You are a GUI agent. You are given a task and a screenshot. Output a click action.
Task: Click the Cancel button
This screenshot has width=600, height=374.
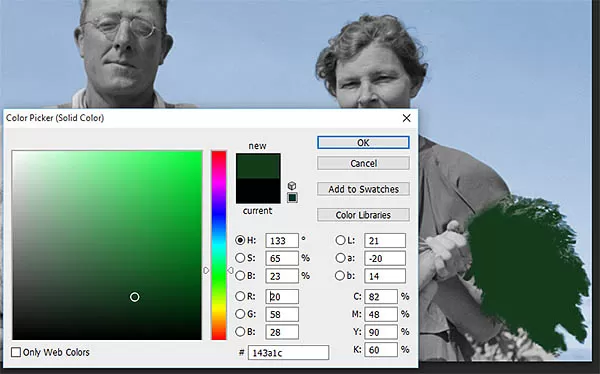[x=363, y=163]
